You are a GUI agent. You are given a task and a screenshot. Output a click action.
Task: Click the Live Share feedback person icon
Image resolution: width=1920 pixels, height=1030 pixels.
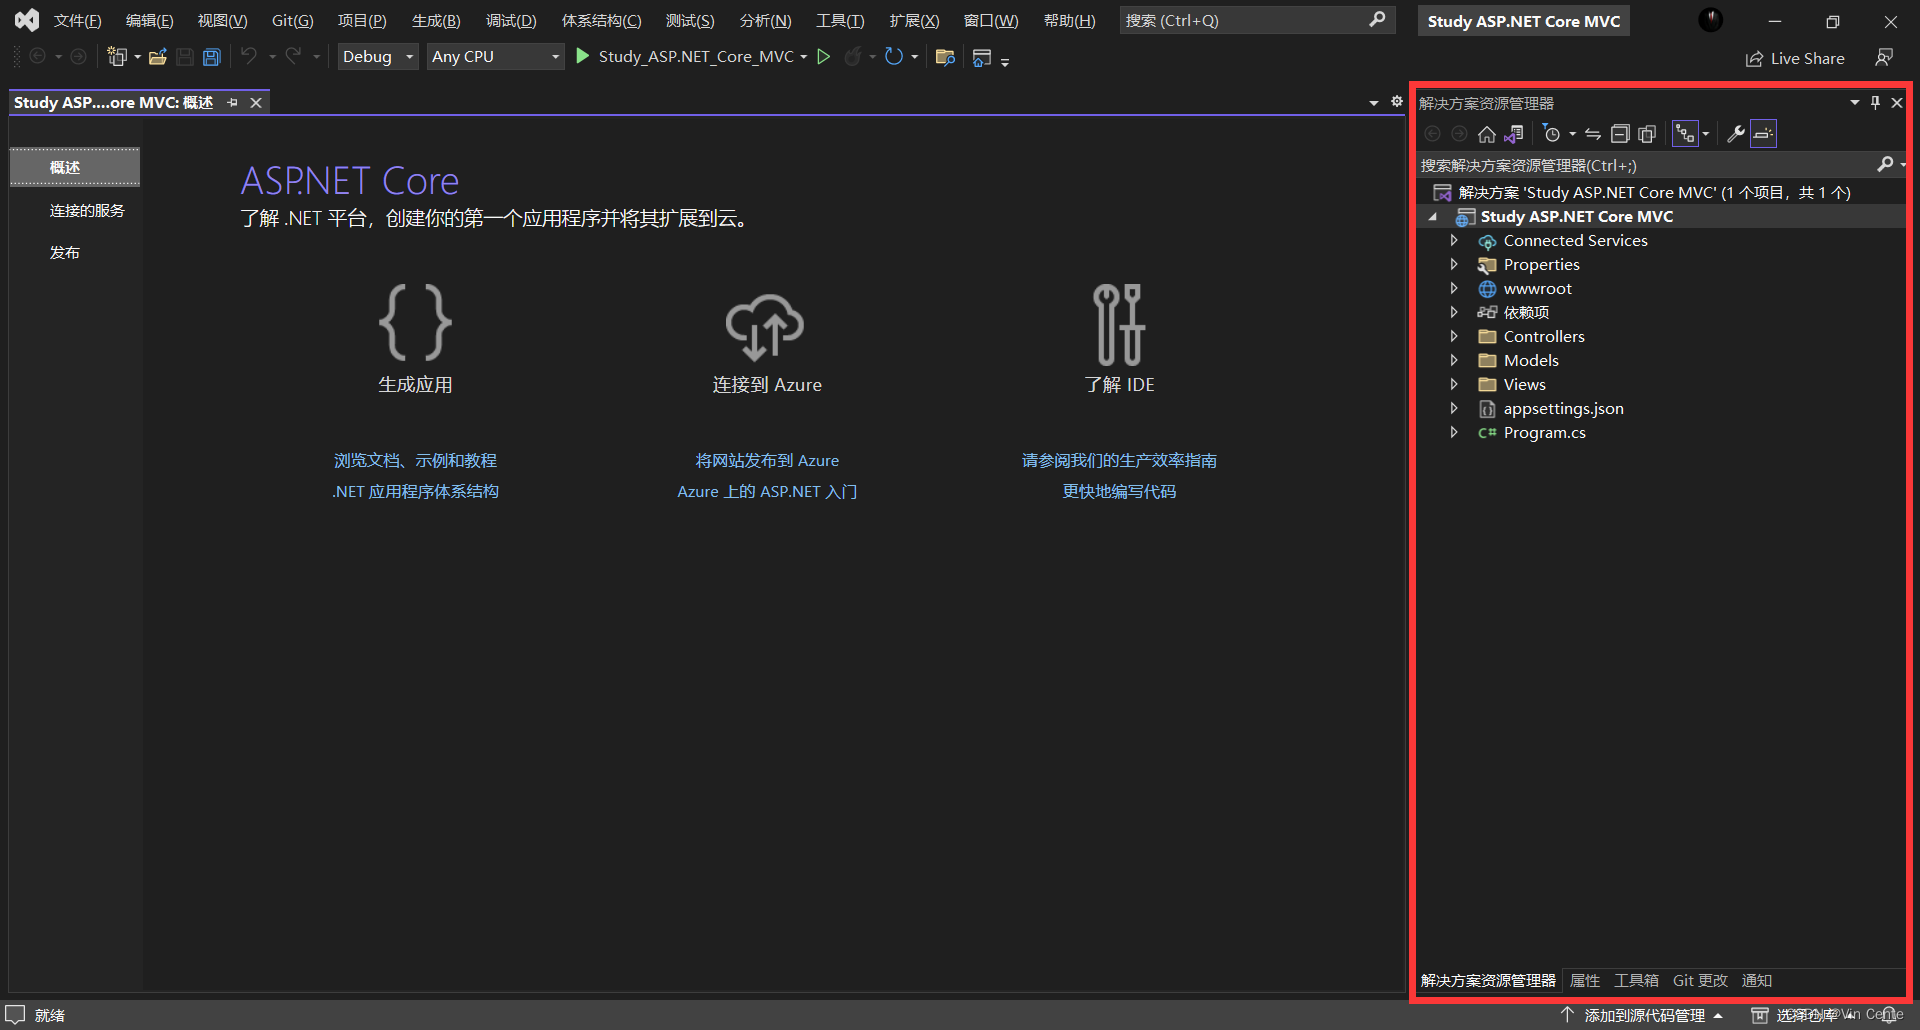coord(1884,58)
